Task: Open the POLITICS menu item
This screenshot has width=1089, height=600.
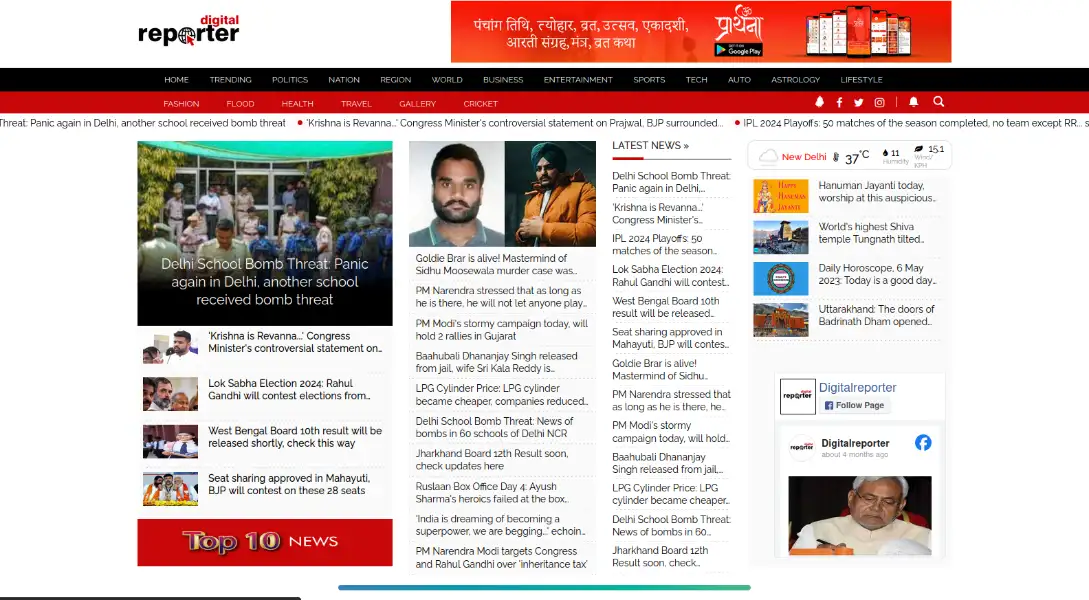Action: click(x=290, y=80)
